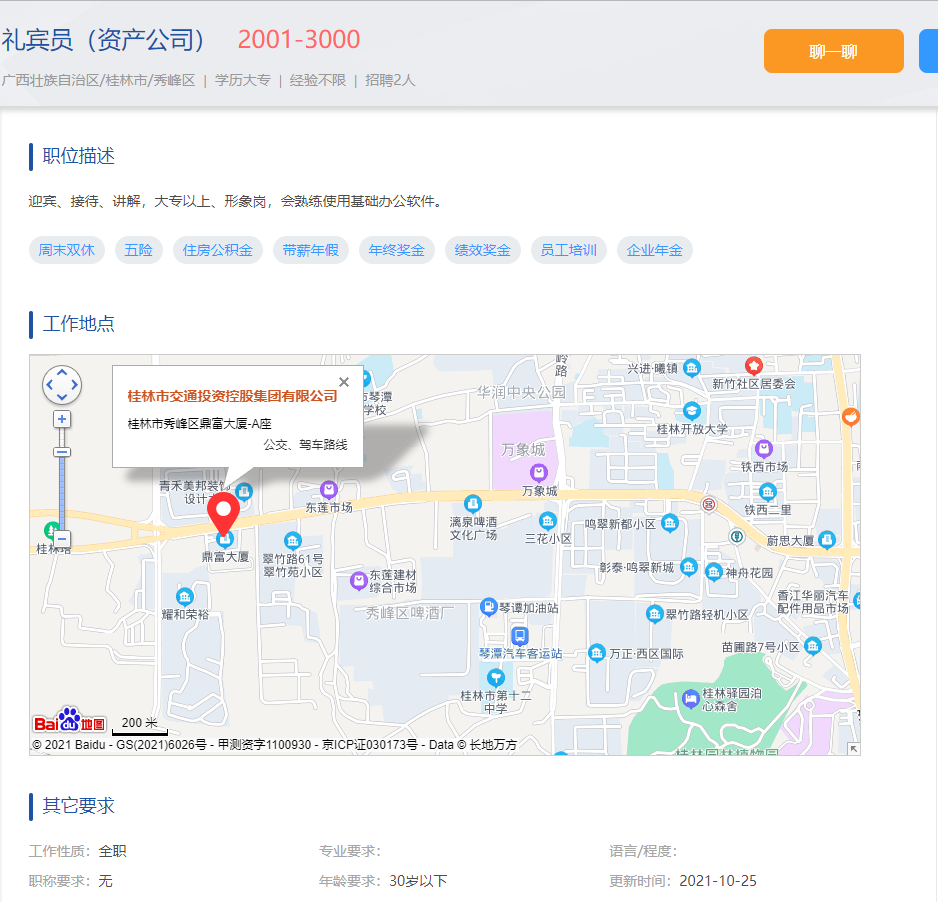Click the 东莲建材综合市场 purple icon
Viewport: 938px width, 902px height.
coord(358,580)
